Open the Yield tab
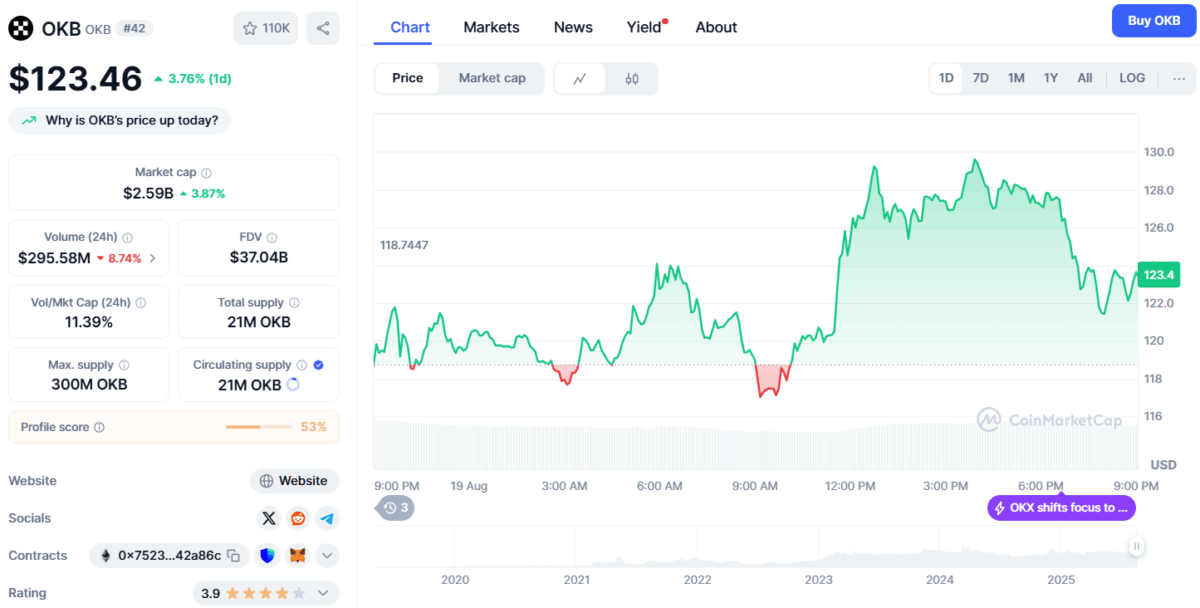 [x=646, y=27]
